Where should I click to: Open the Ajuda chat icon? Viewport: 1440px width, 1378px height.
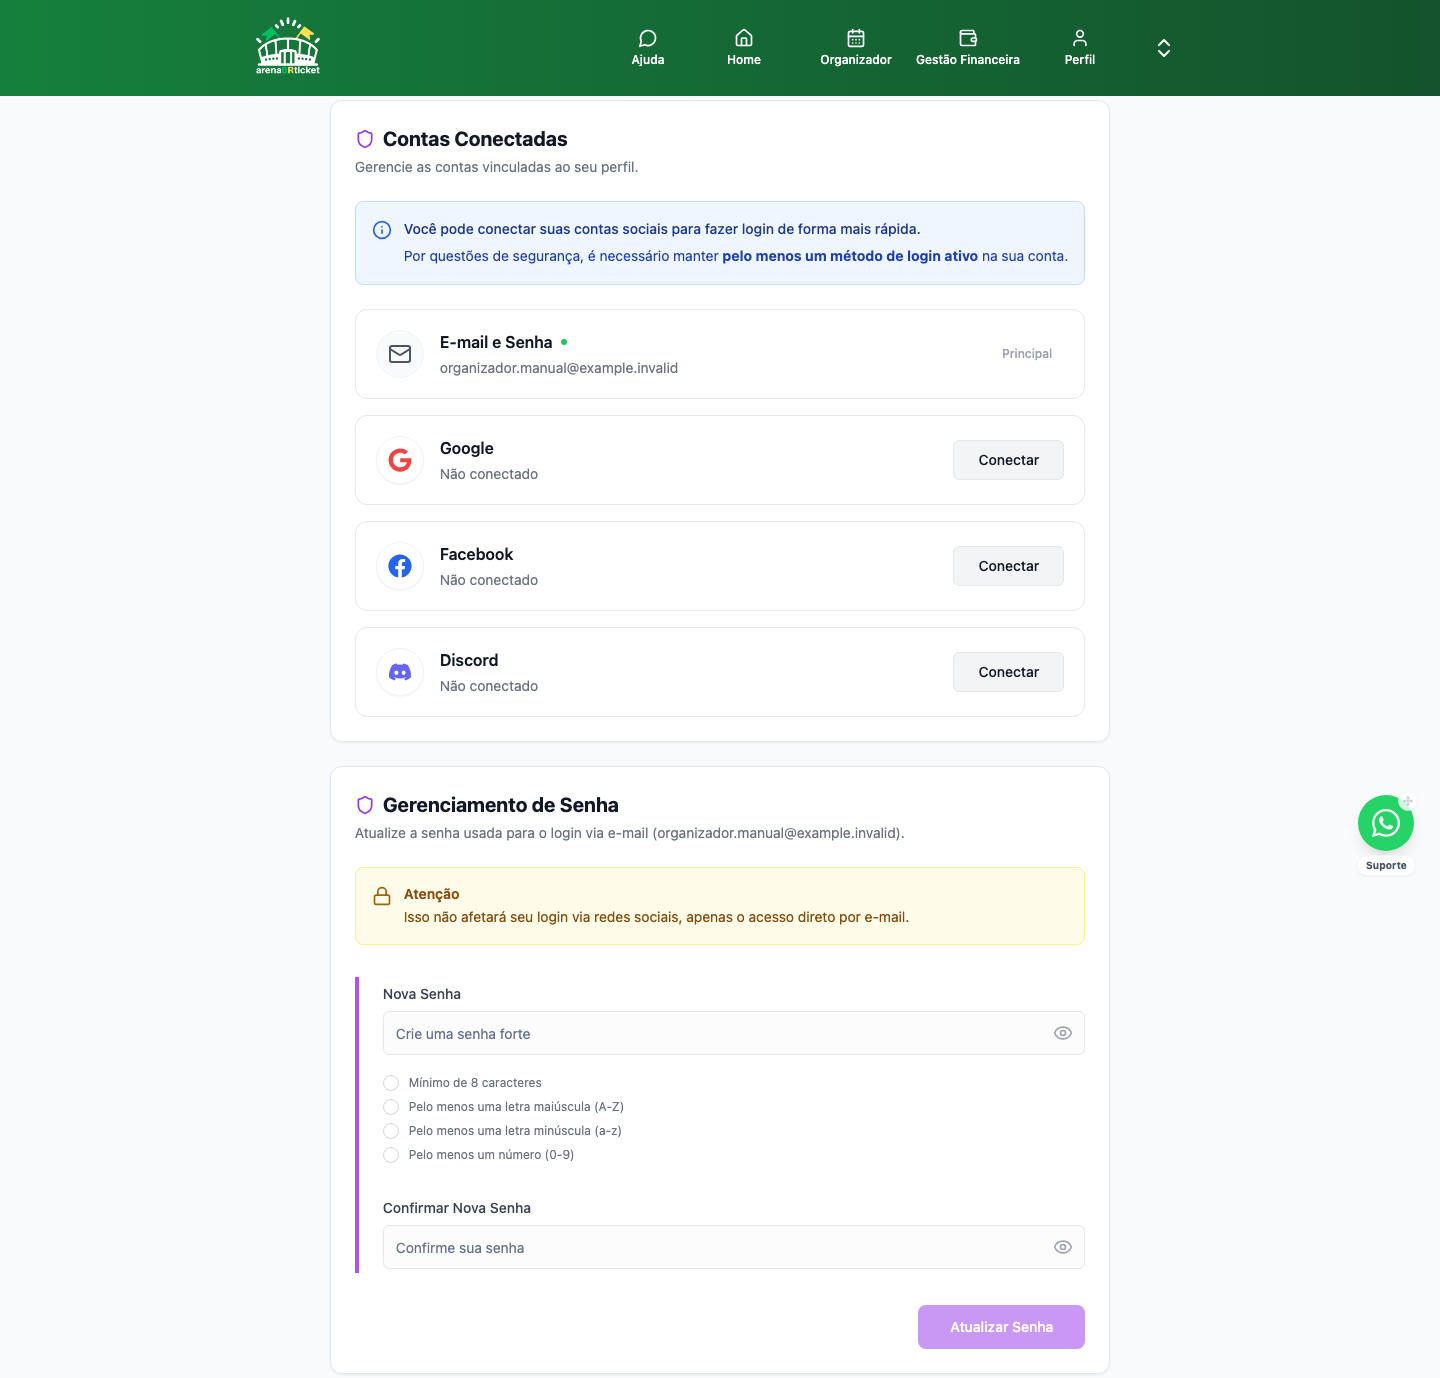click(x=648, y=38)
